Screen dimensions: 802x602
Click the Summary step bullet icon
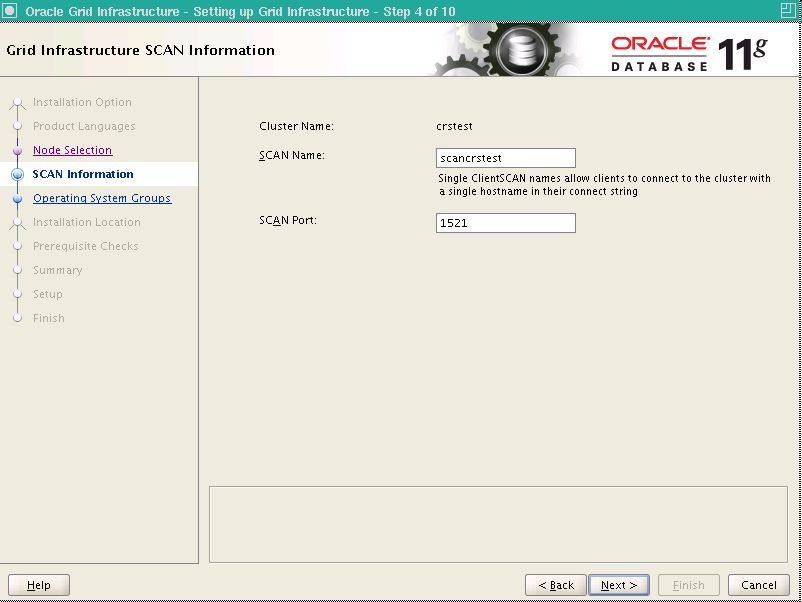pos(17,271)
